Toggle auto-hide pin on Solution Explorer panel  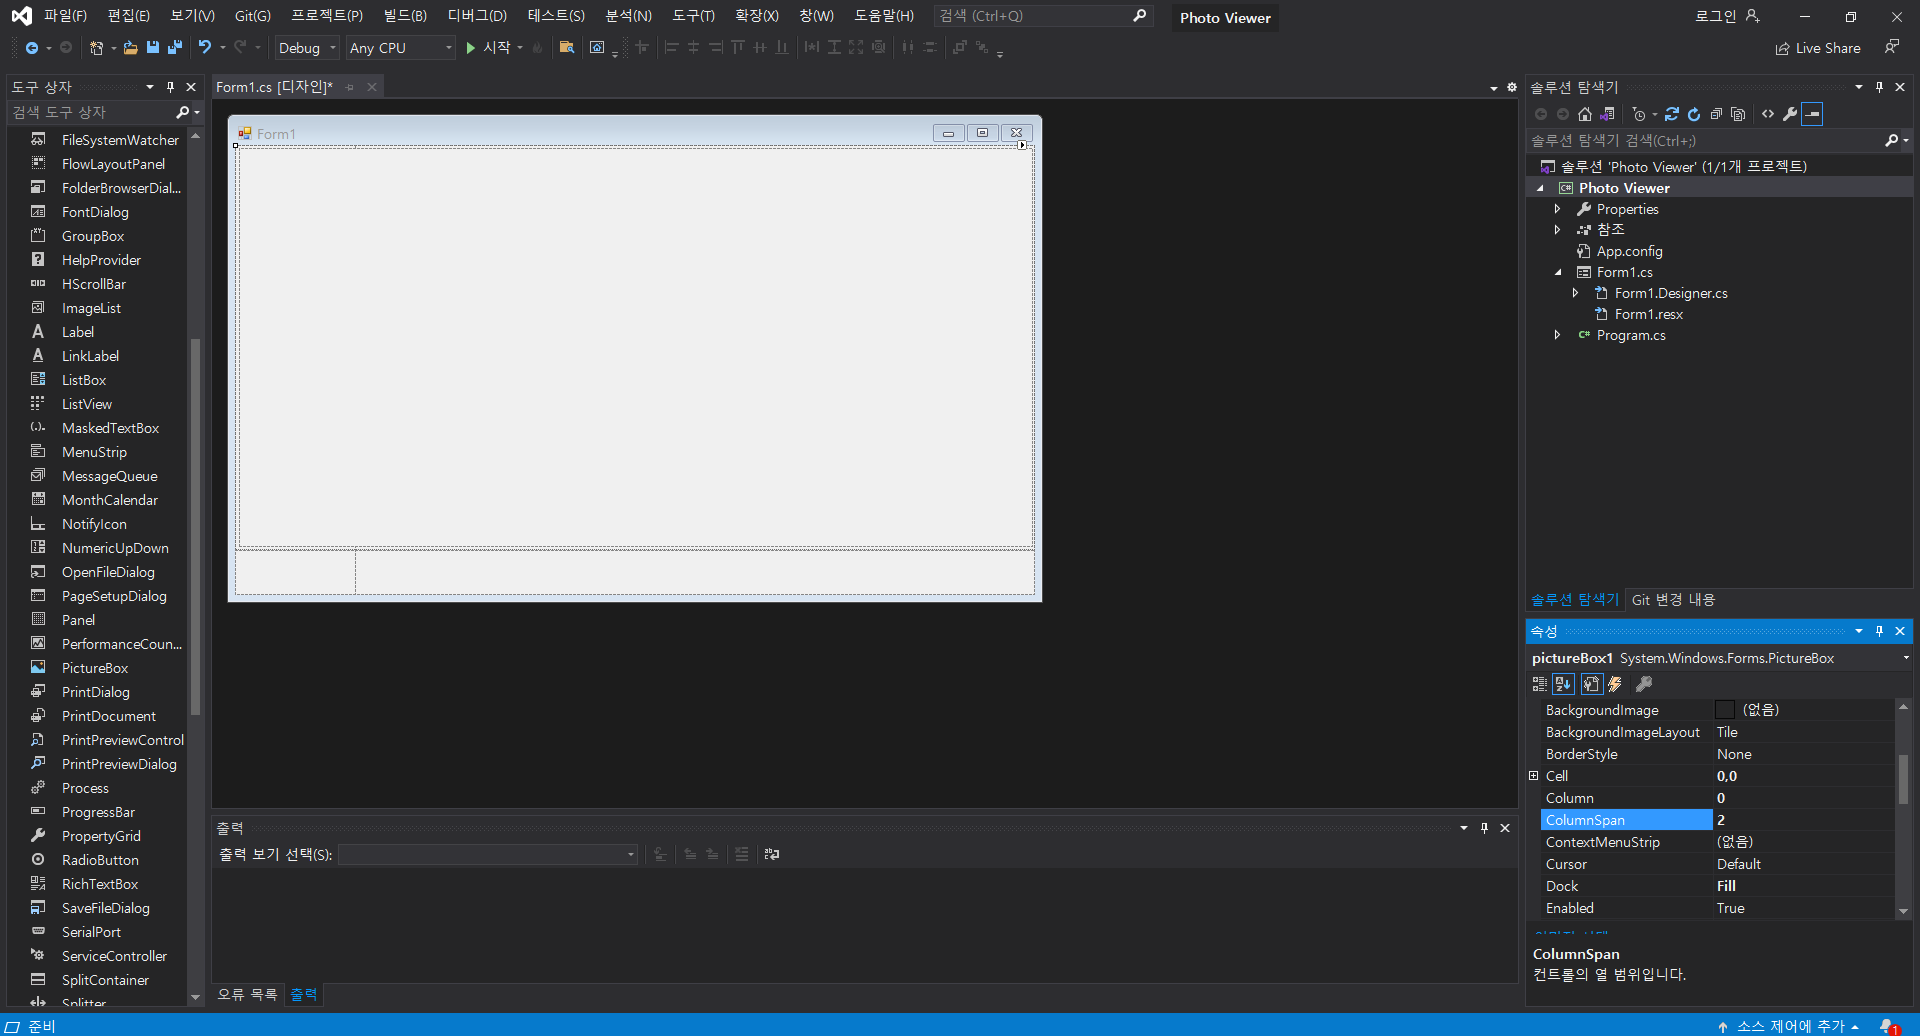1879,87
